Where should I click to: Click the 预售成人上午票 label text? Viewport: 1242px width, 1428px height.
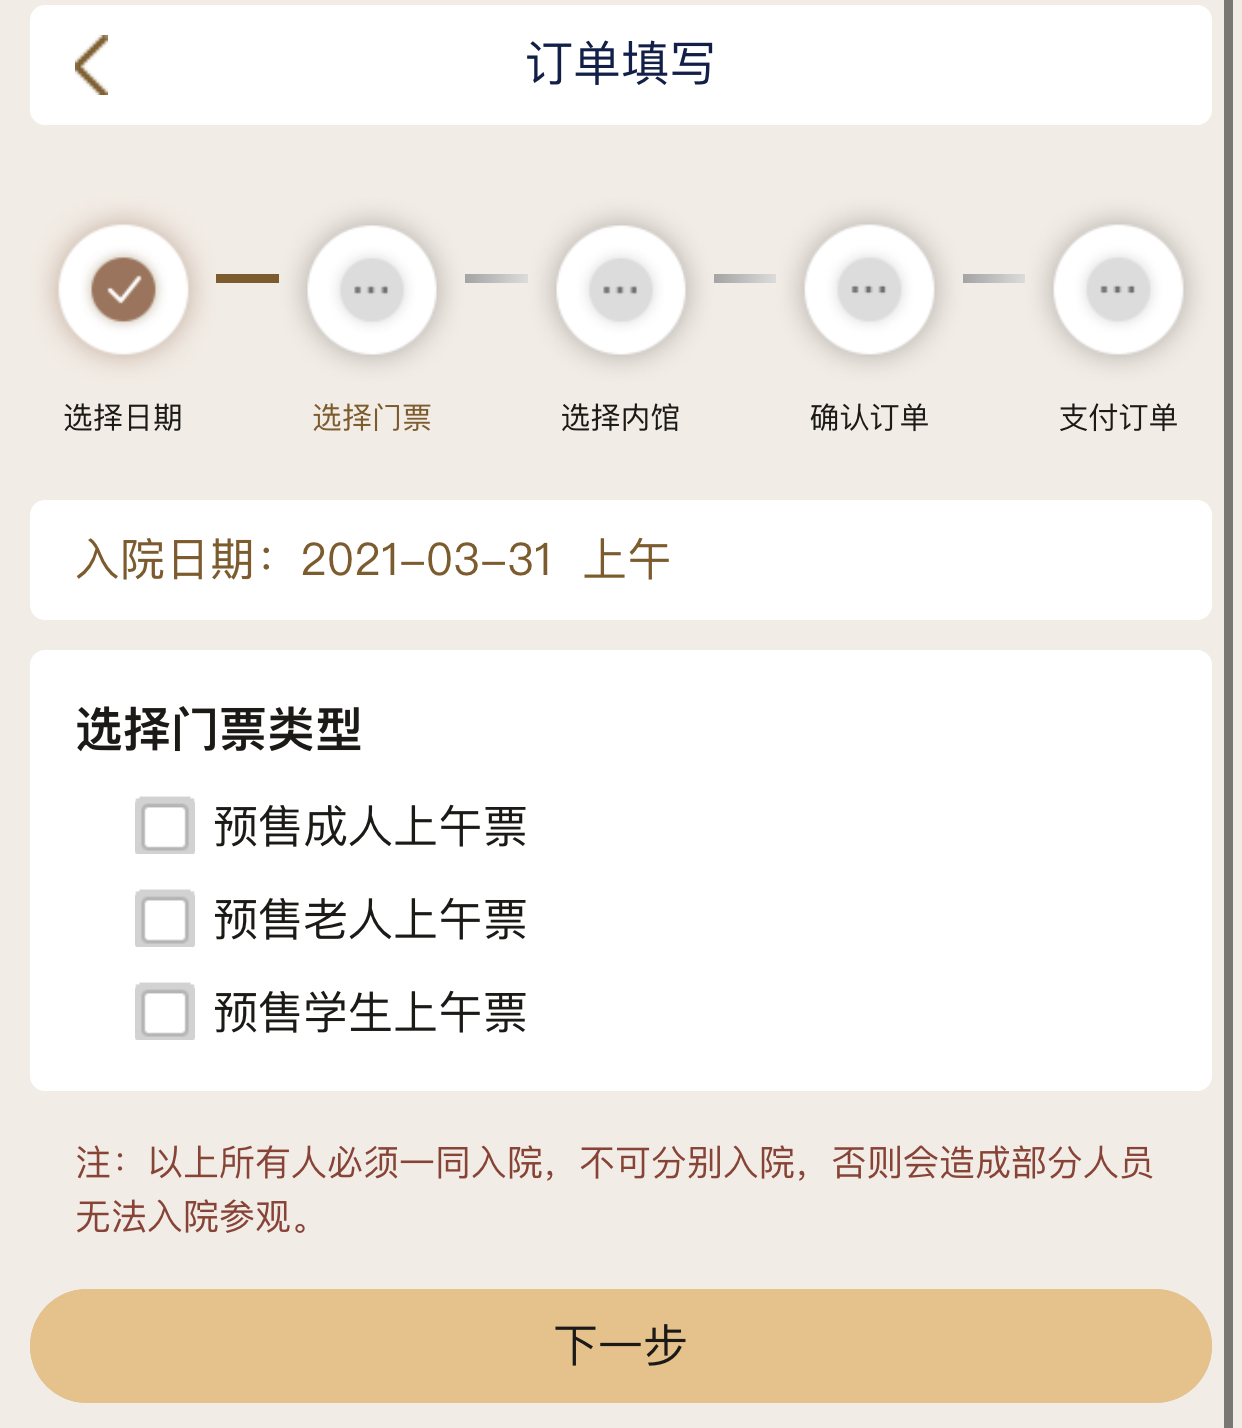(370, 827)
